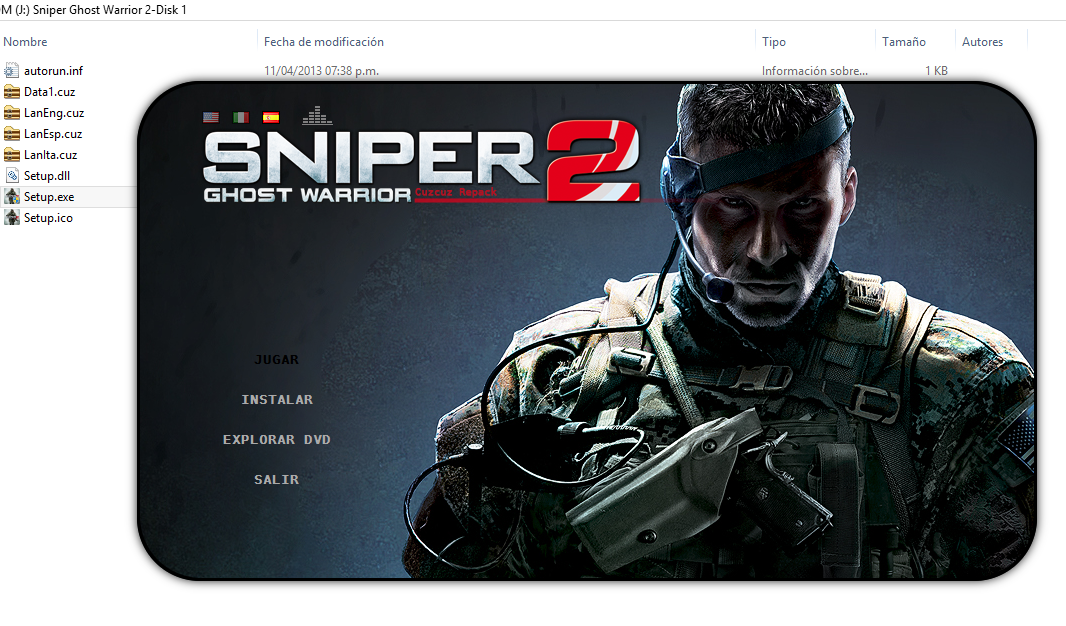Select the autorun.inf file name
Screen dimensions: 1066x626
click(53, 71)
